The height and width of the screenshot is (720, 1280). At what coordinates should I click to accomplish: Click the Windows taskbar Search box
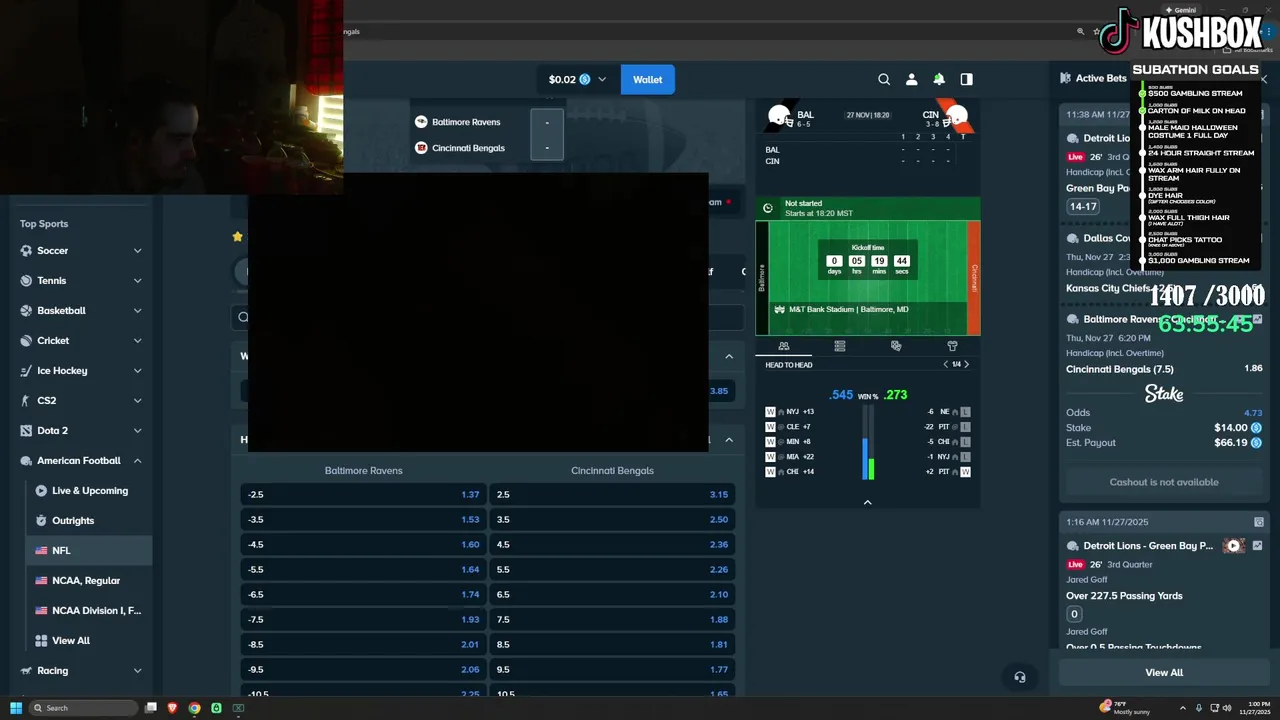pyautogui.click(x=84, y=708)
